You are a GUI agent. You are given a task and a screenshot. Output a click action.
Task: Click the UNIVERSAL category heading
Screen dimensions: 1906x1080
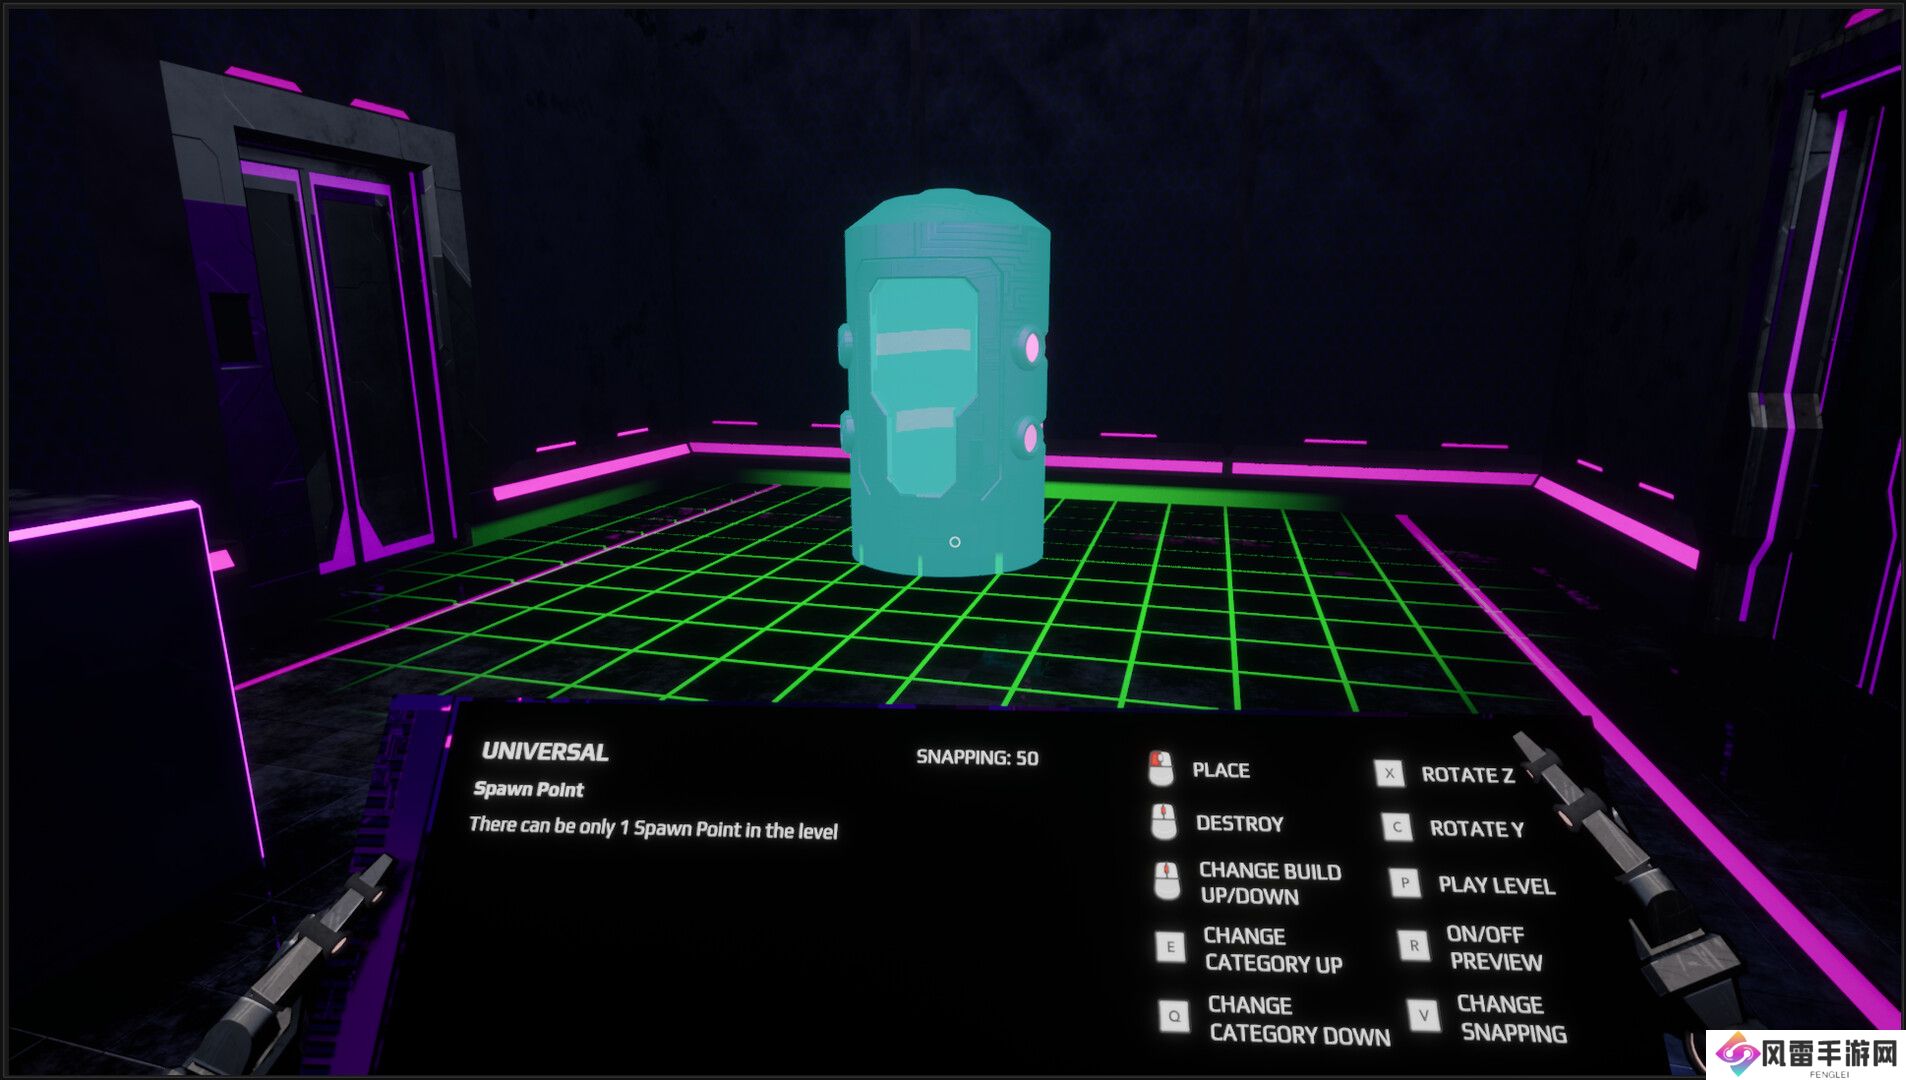(x=544, y=752)
